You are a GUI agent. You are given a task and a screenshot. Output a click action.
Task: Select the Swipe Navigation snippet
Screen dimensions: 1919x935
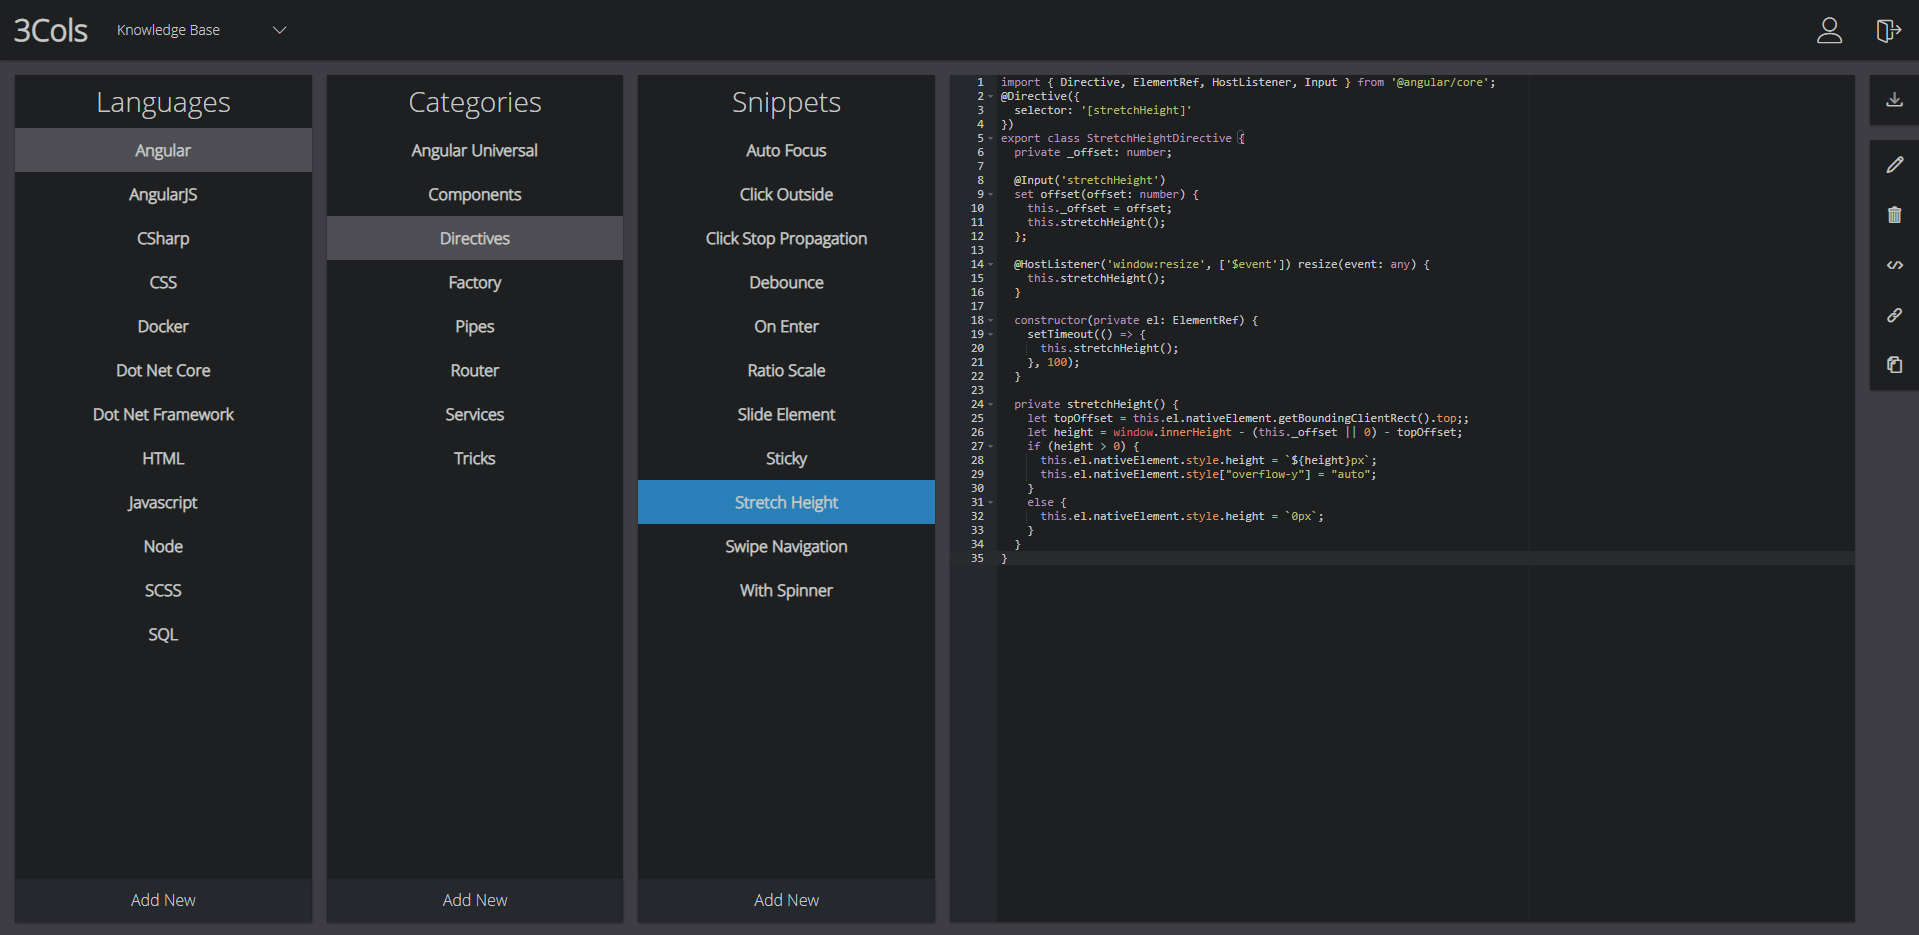coord(786,546)
